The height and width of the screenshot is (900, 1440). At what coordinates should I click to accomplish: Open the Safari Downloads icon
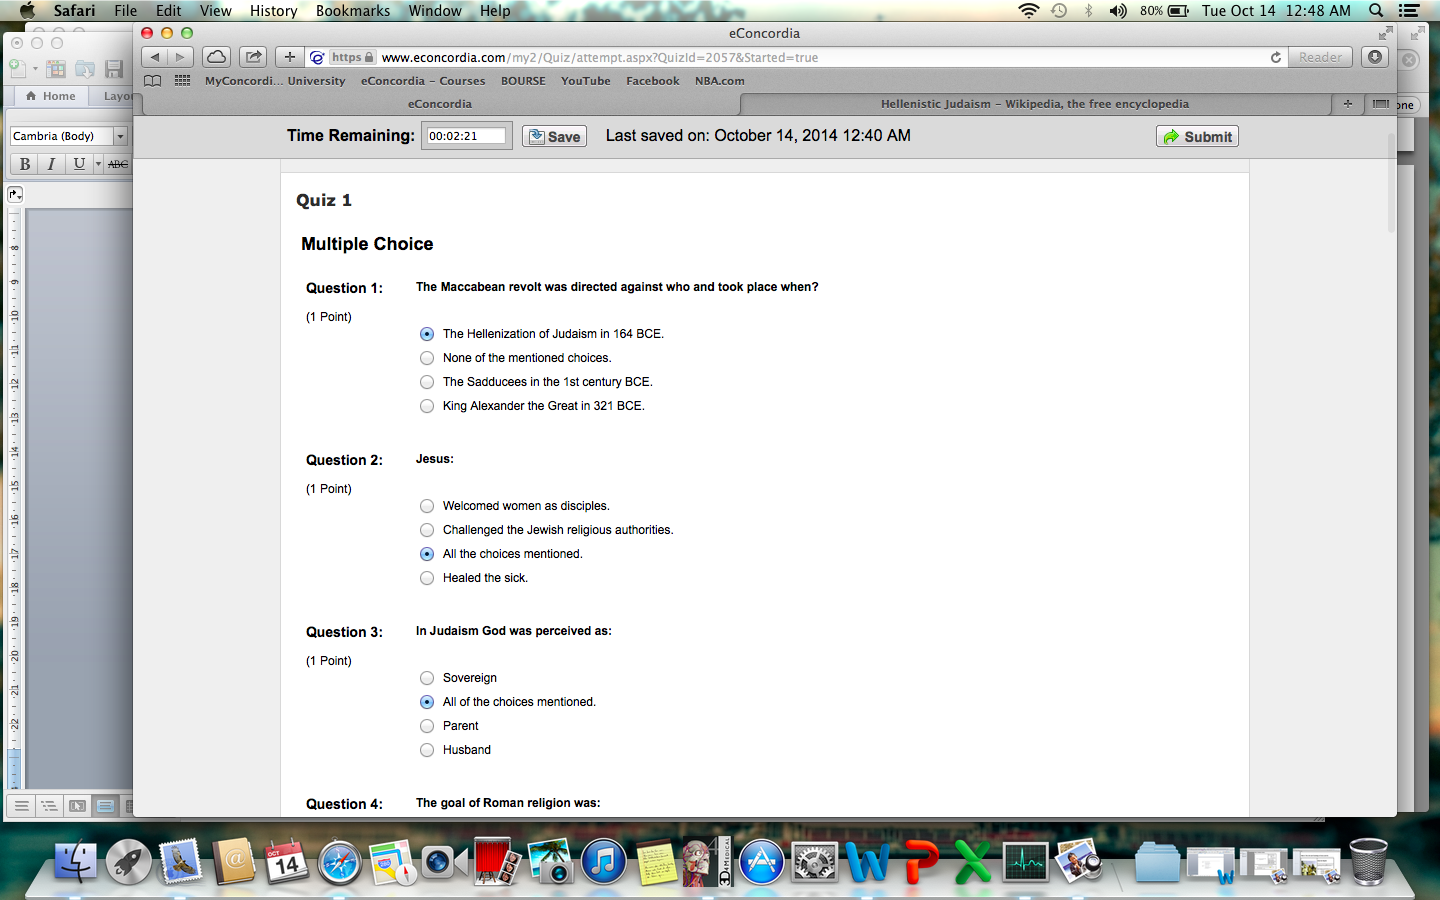tap(1375, 57)
